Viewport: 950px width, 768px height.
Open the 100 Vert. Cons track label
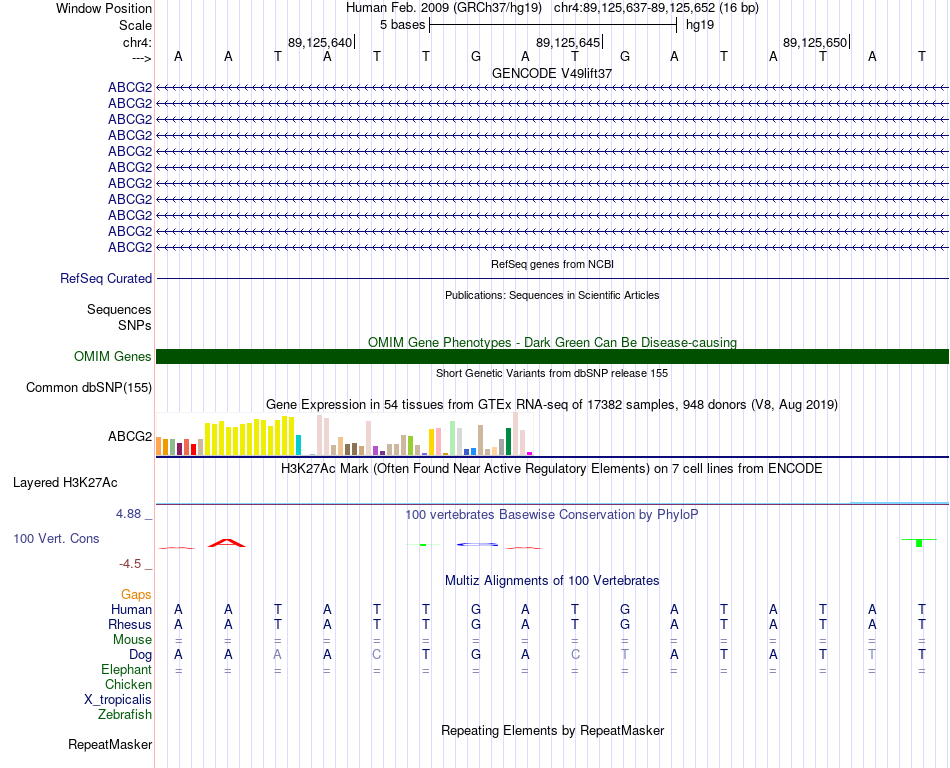click(56, 538)
